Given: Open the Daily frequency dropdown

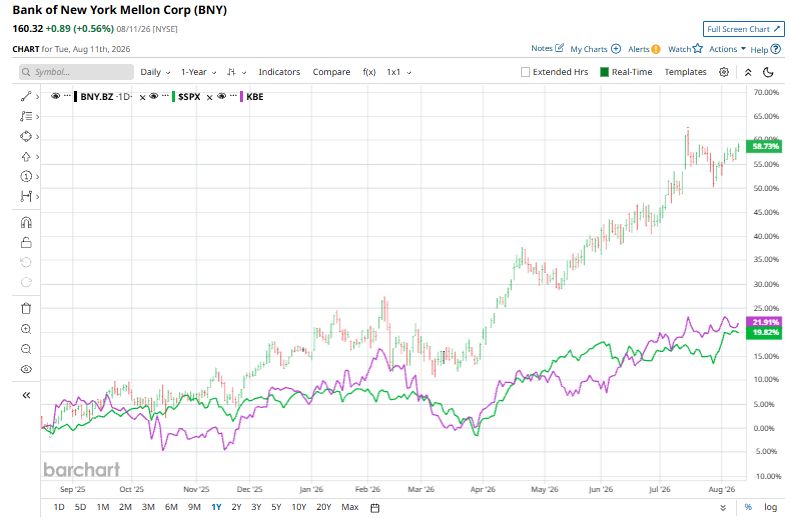Looking at the screenshot, I should (x=155, y=72).
